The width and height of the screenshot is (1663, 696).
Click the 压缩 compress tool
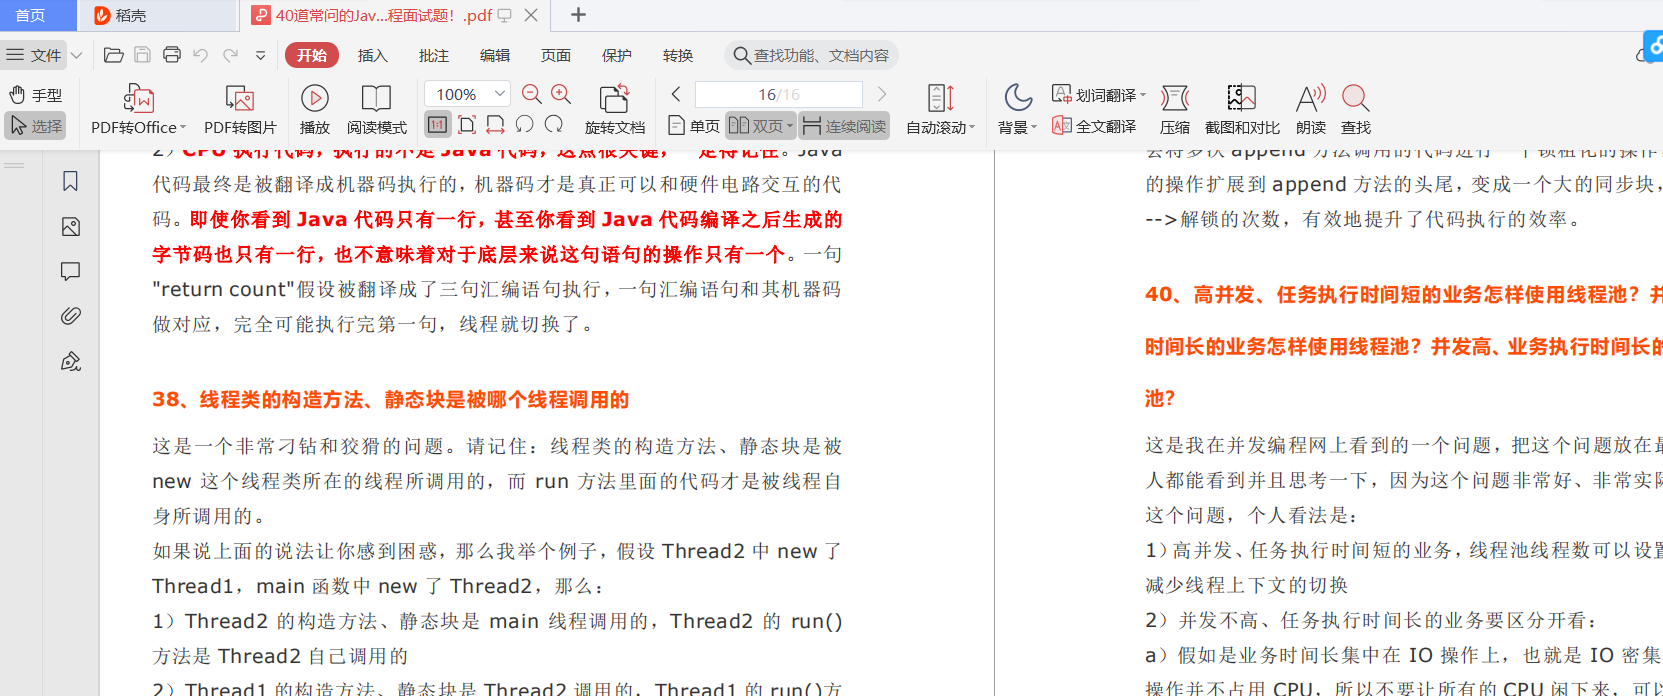point(1175,110)
